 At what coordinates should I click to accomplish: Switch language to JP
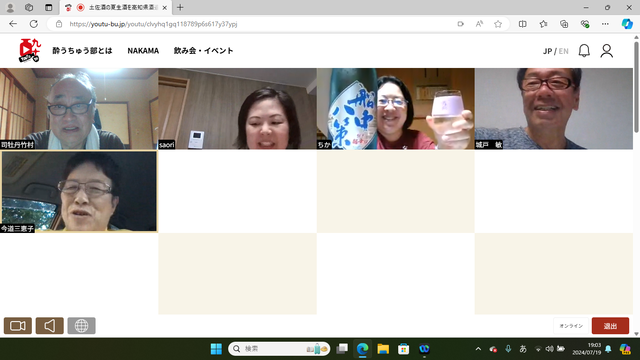coord(547,51)
